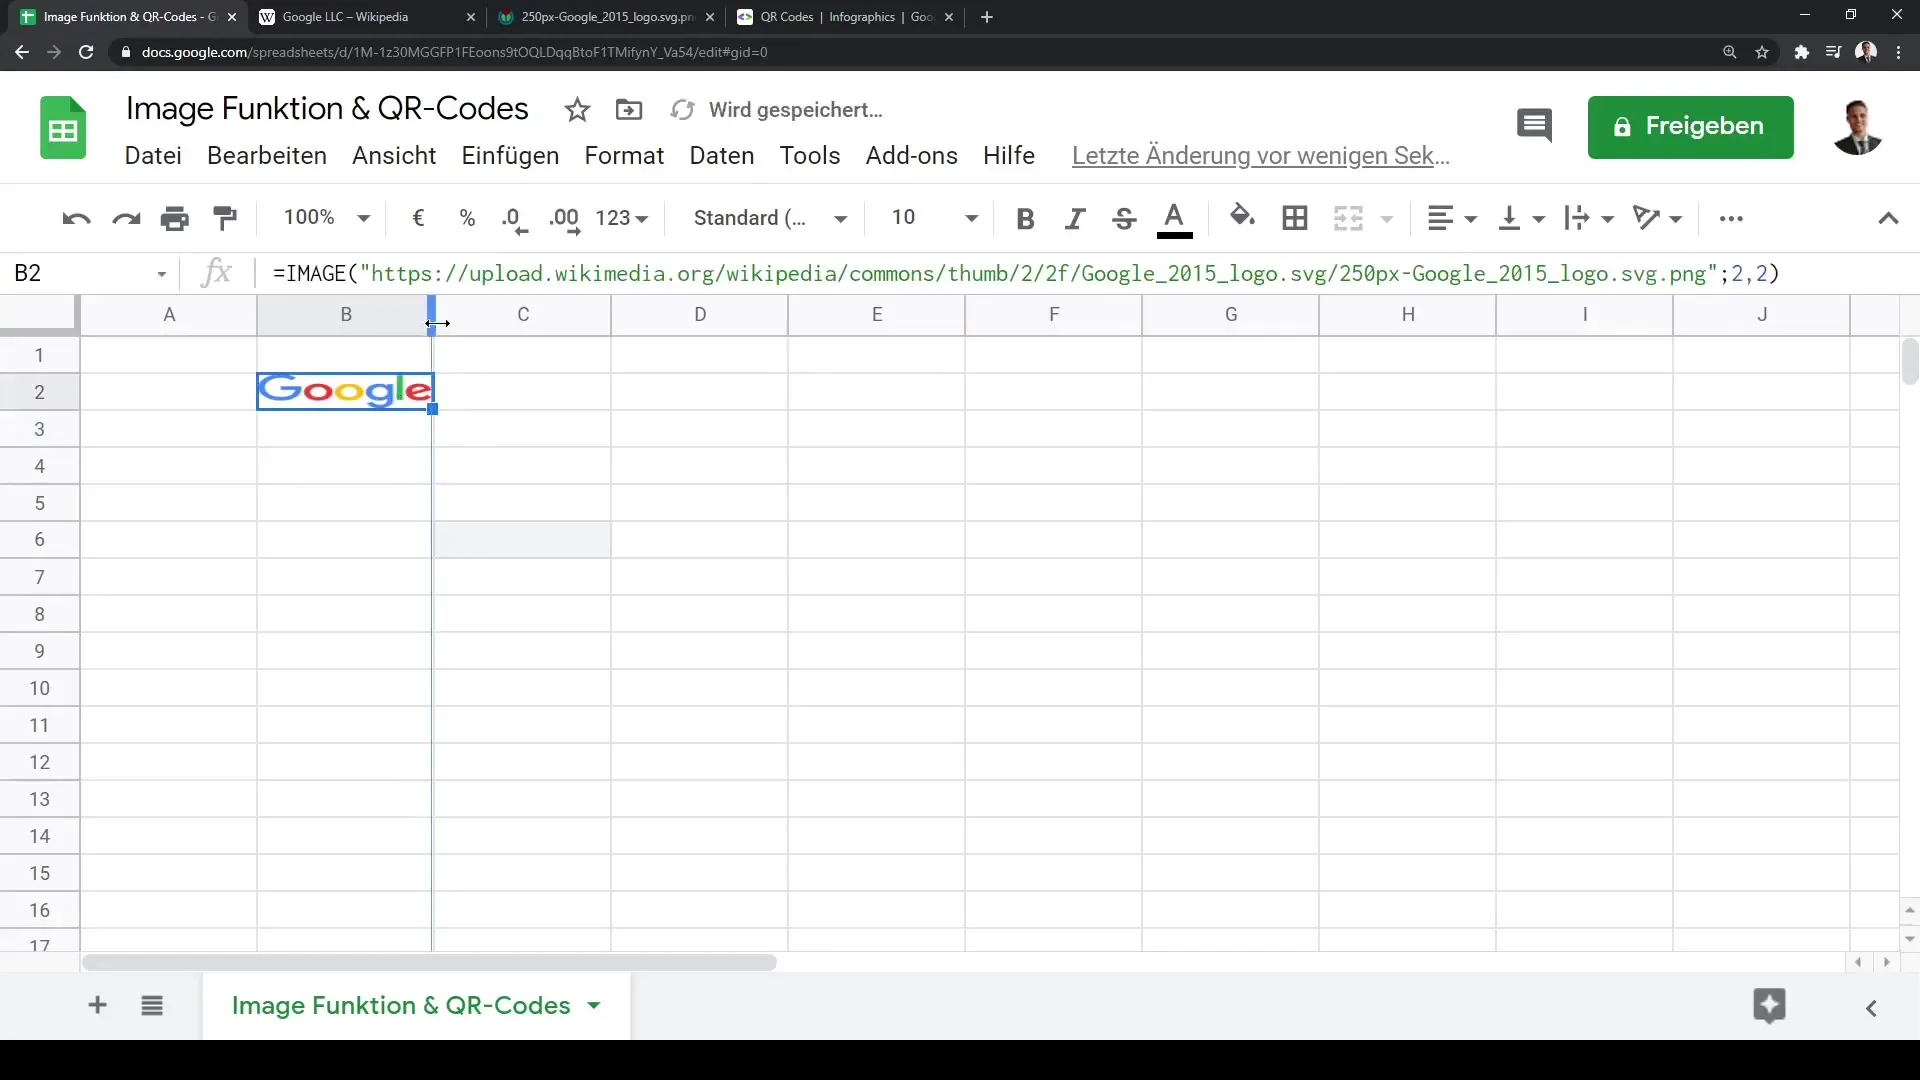This screenshot has width=1920, height=1080.
Task: Go to the Sheets home icon
Action: point(63,128)
